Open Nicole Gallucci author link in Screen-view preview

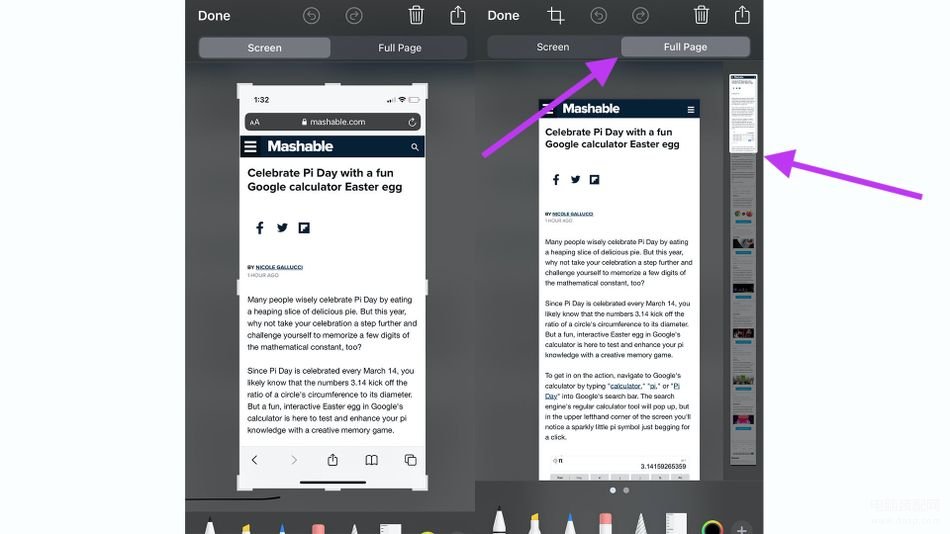[279, 267]
